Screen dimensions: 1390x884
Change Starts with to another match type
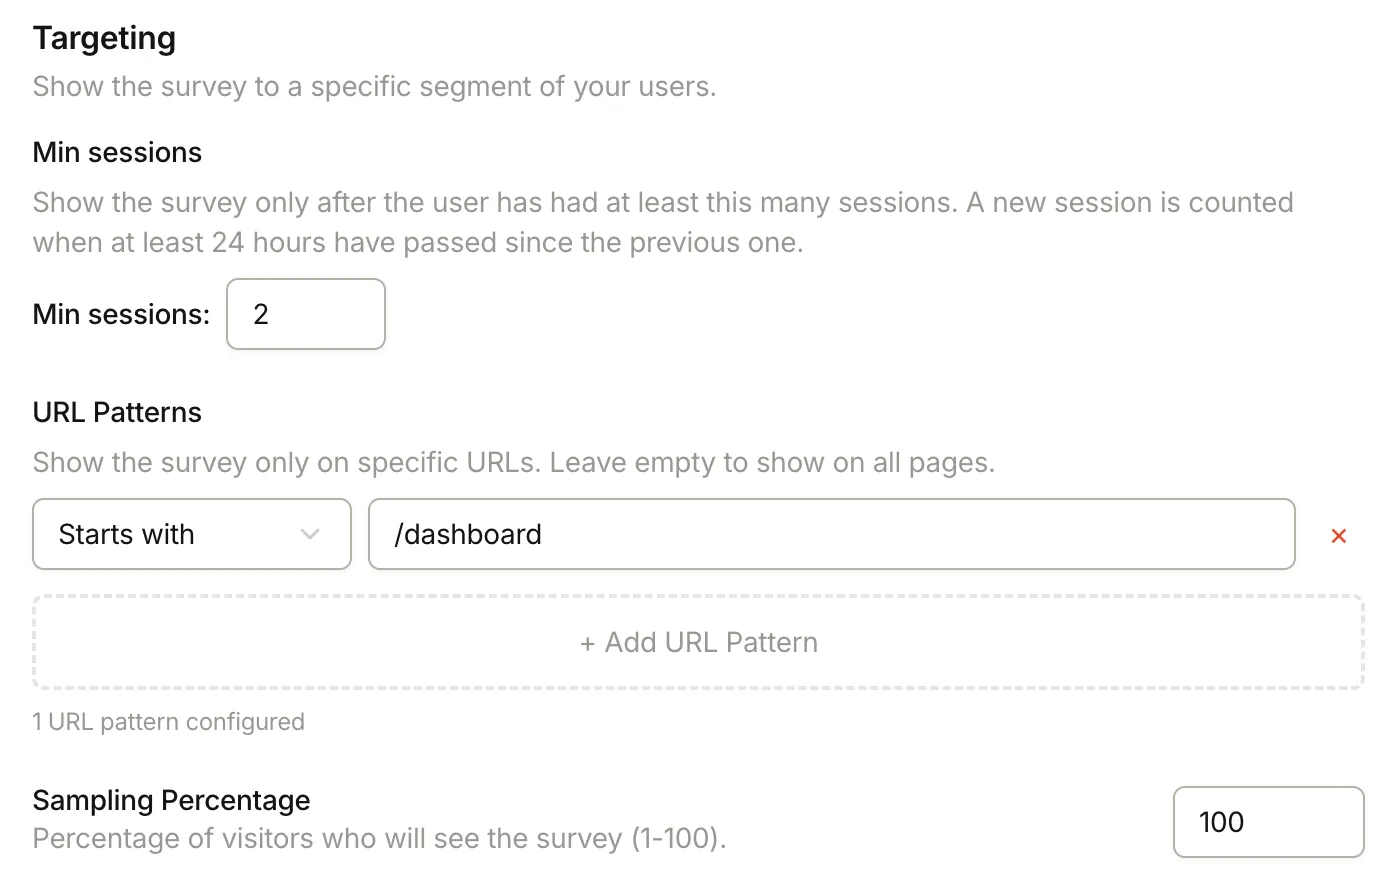pyautogui.click(x=190, y=535)
